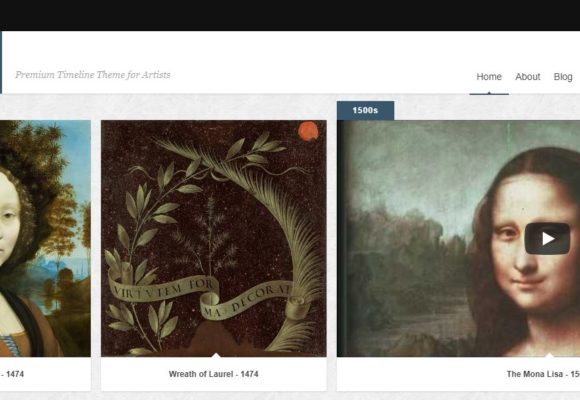
Task: Click the red wax seal on the wreath painting
Action: (x=308, y=131)
